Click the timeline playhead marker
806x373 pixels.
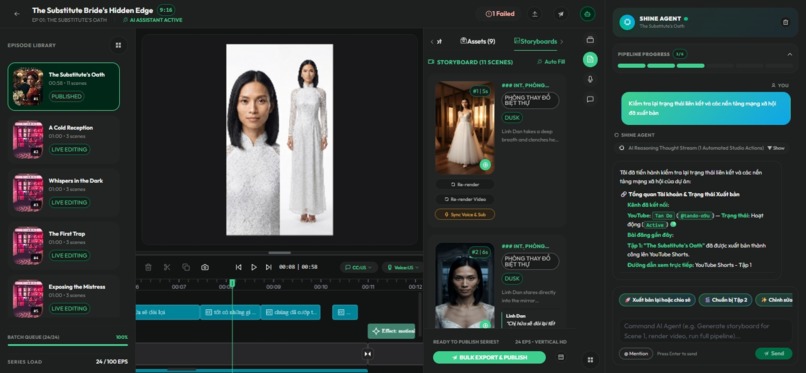coord(232,283)
